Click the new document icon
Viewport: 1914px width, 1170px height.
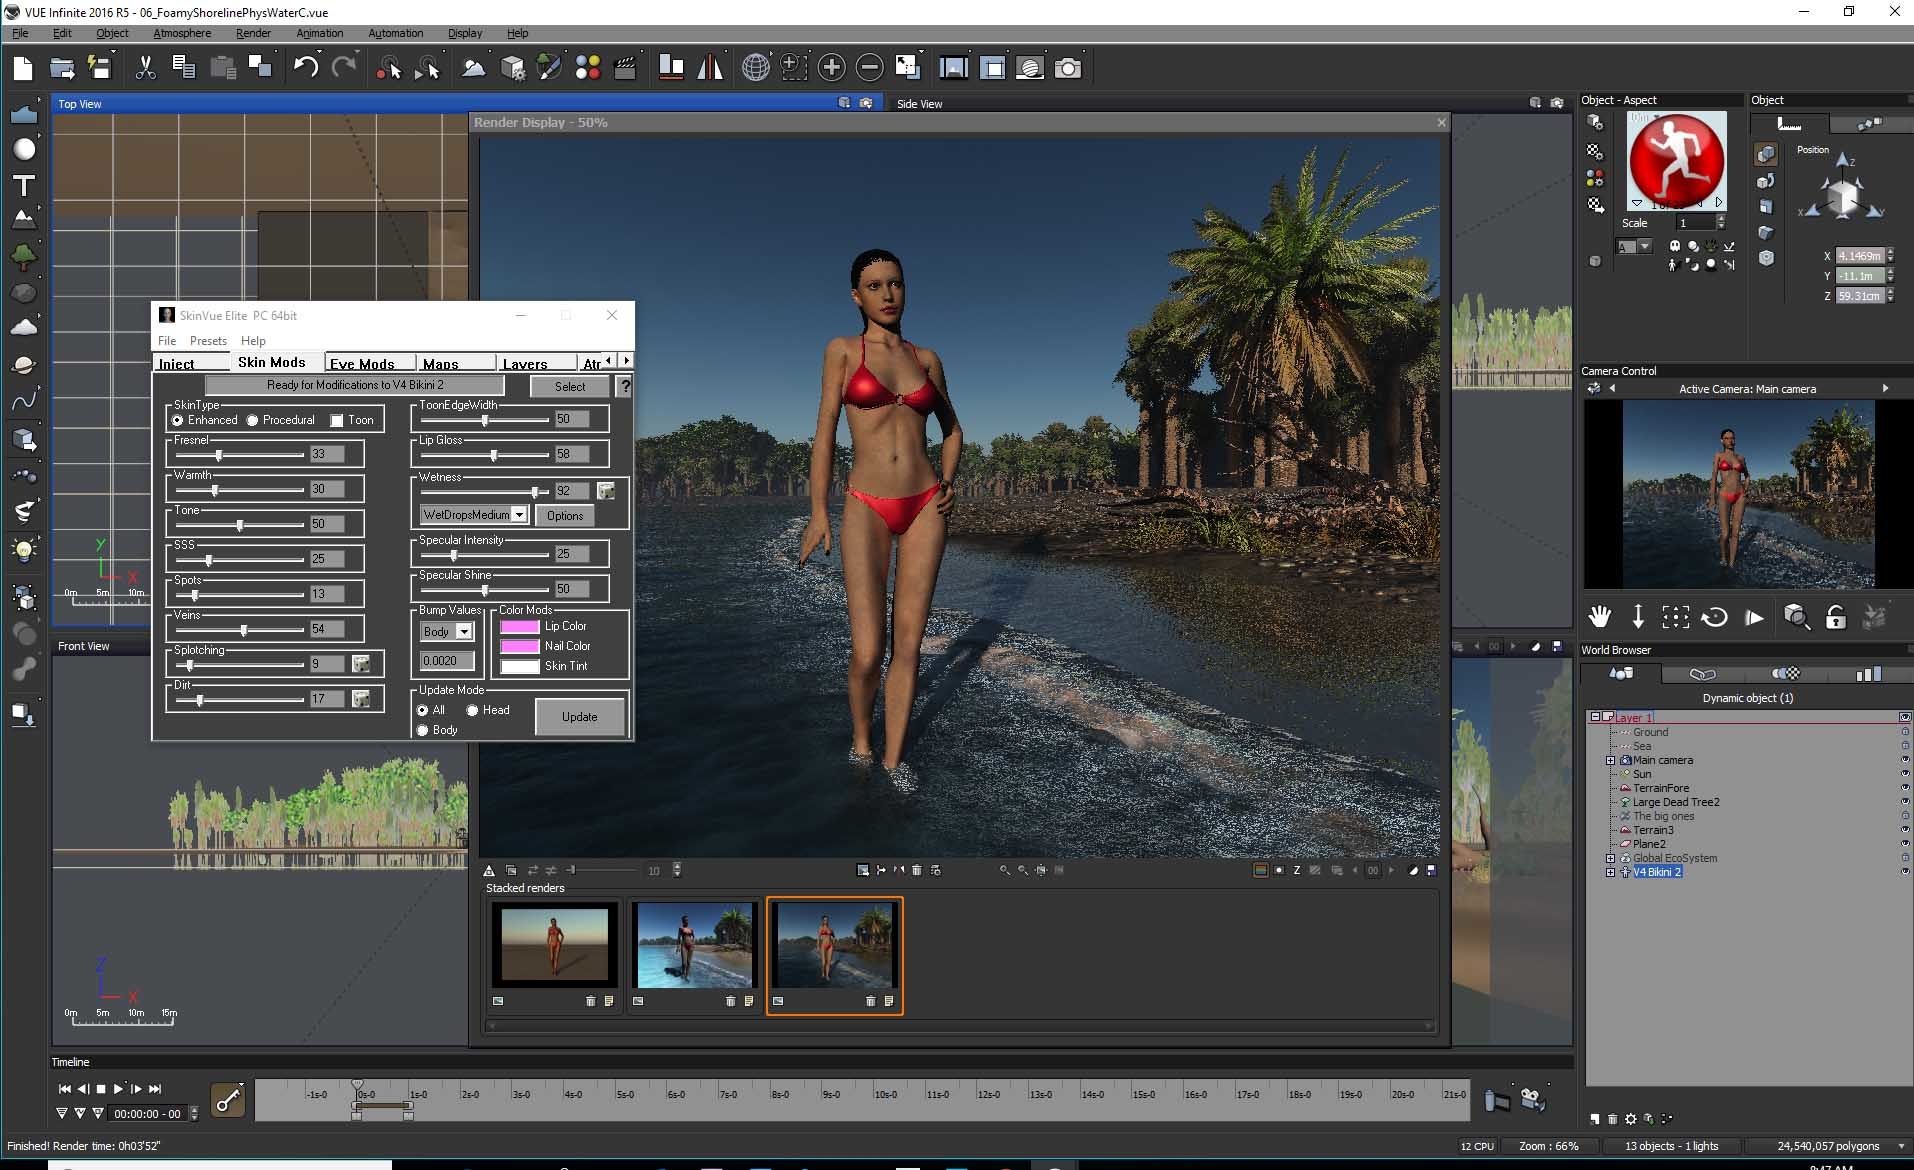(x=23, y=67)
